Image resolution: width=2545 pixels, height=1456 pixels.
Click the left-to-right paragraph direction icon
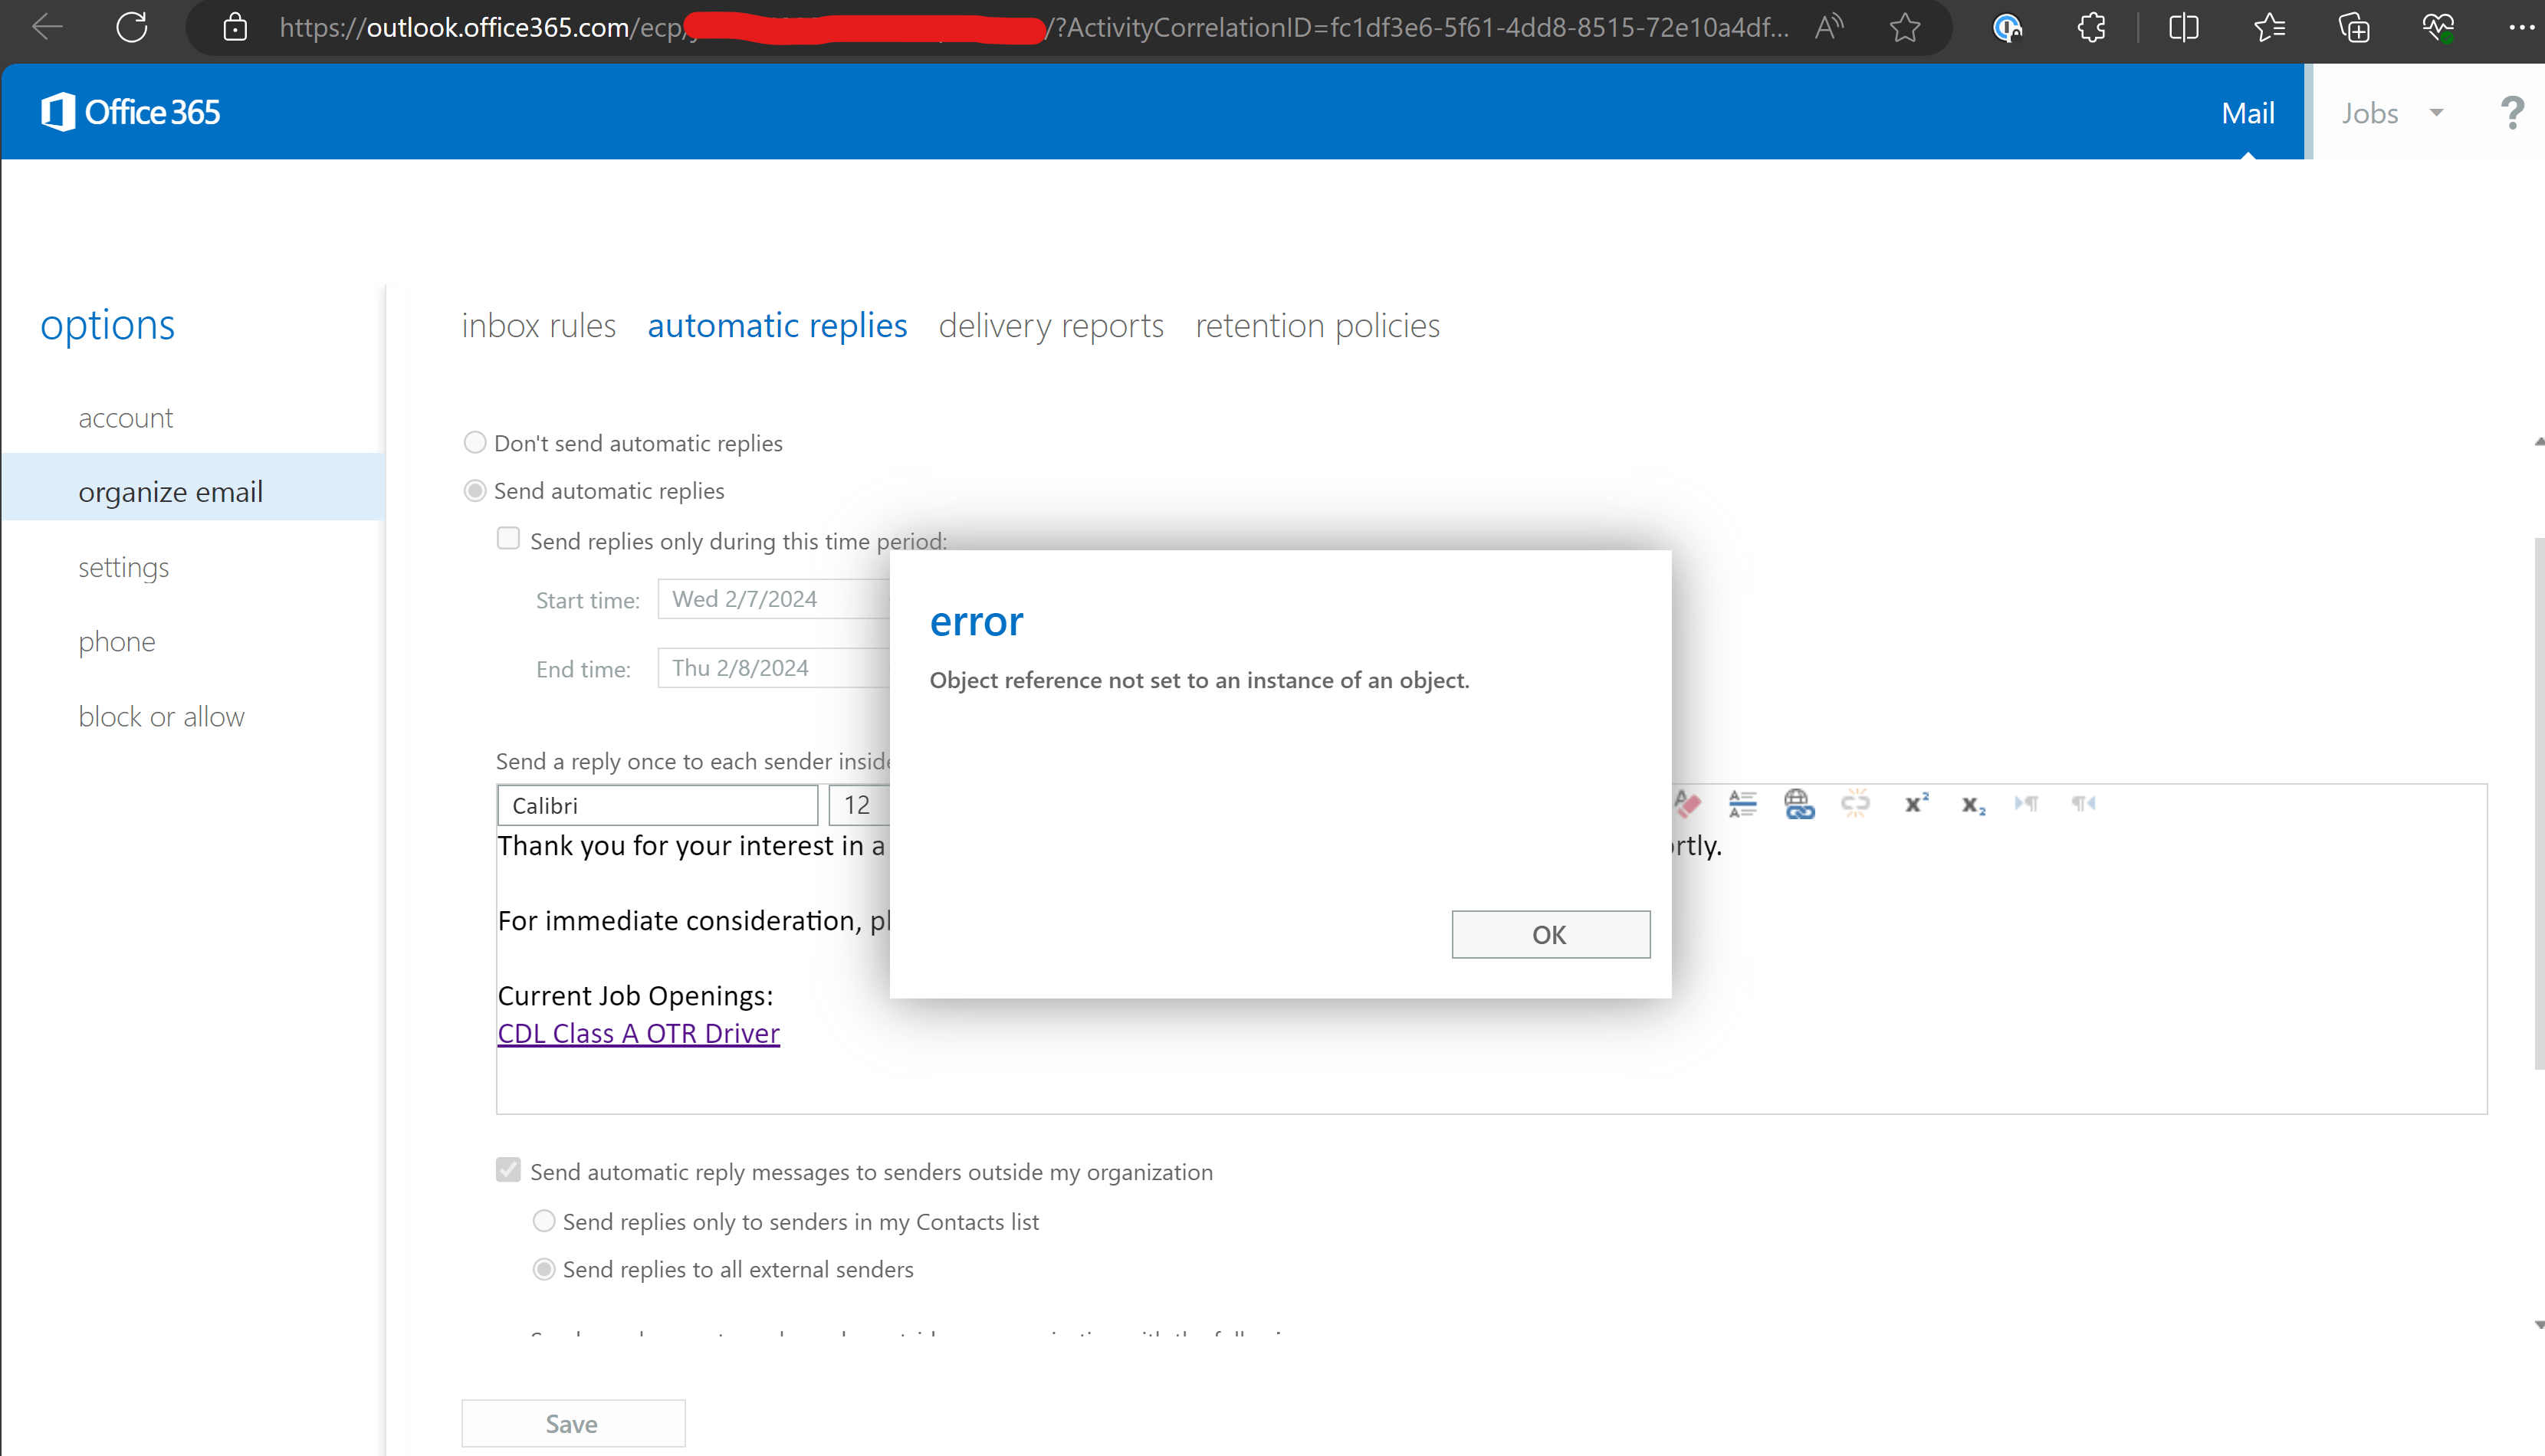point(2027,804)
